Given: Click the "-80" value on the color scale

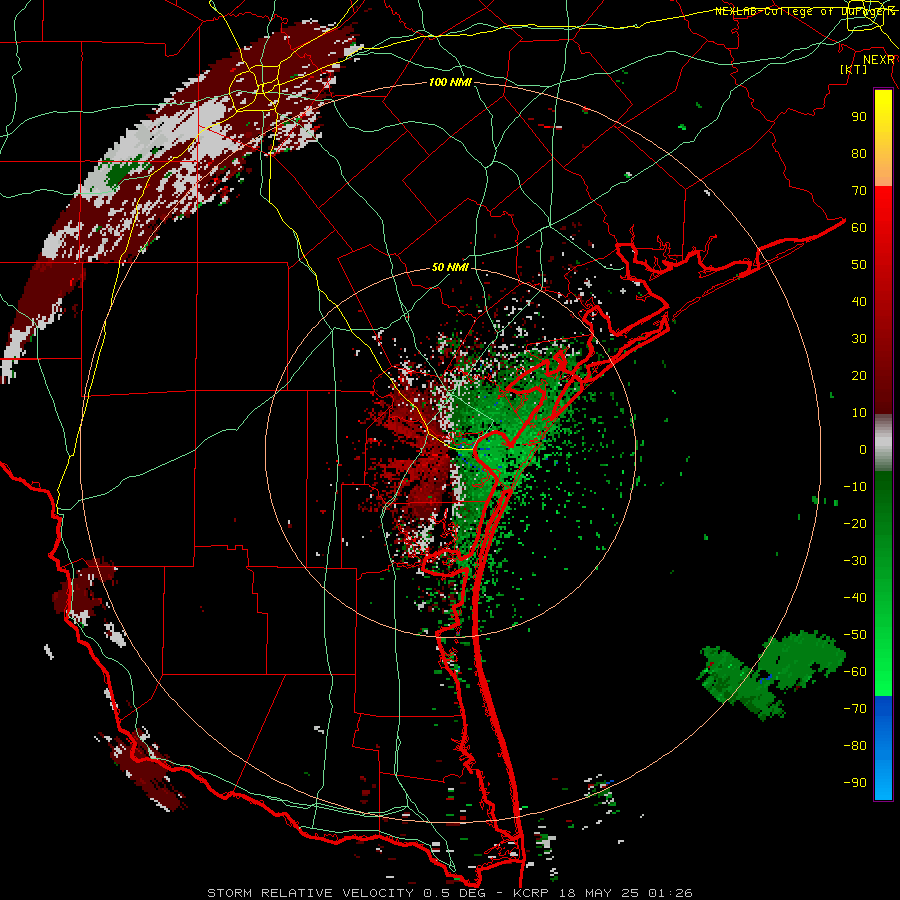Looking at the screenshot, I should [855, 746].
